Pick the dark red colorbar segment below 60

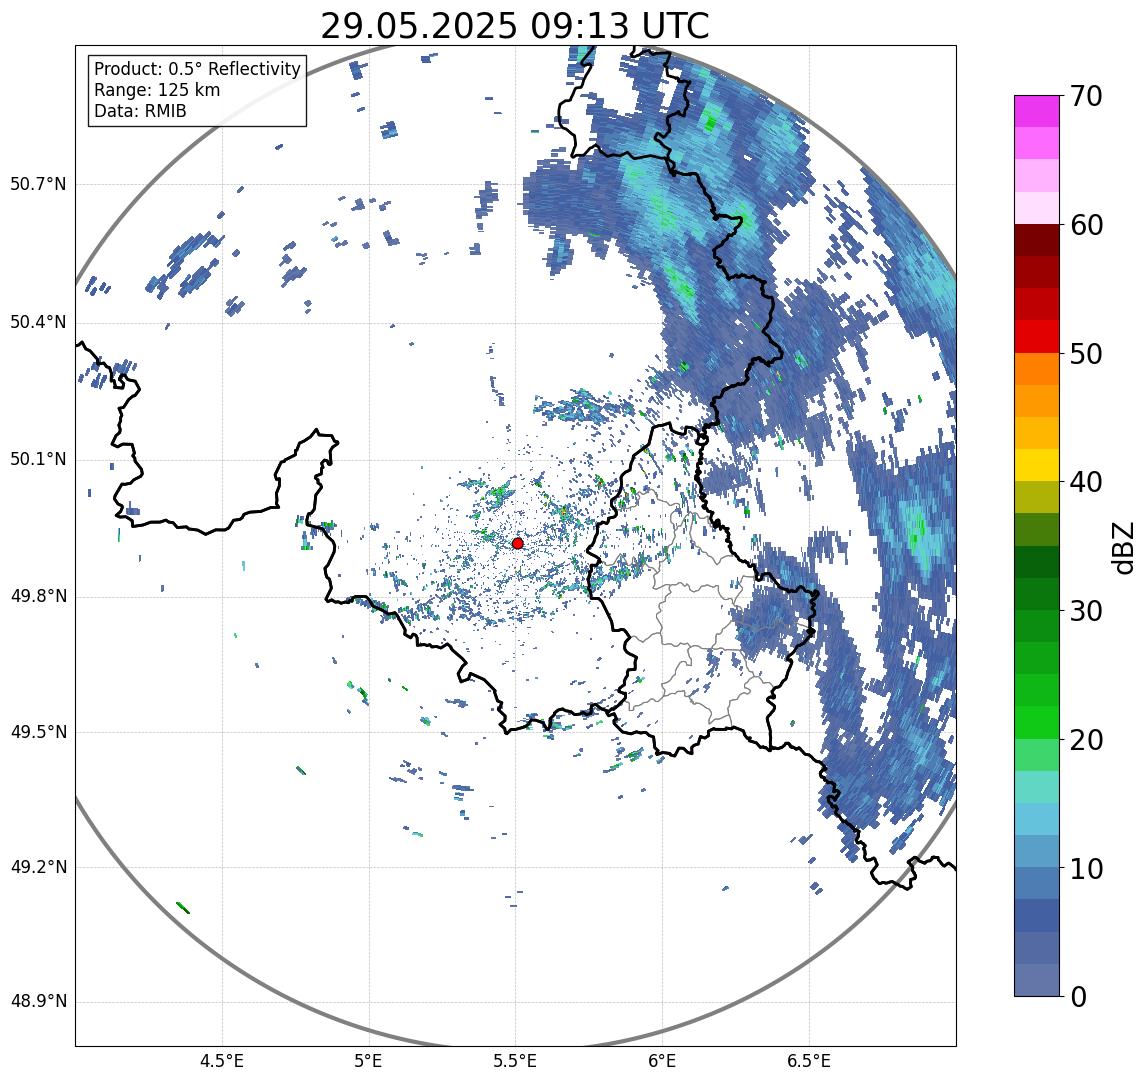coord(1037,240)
